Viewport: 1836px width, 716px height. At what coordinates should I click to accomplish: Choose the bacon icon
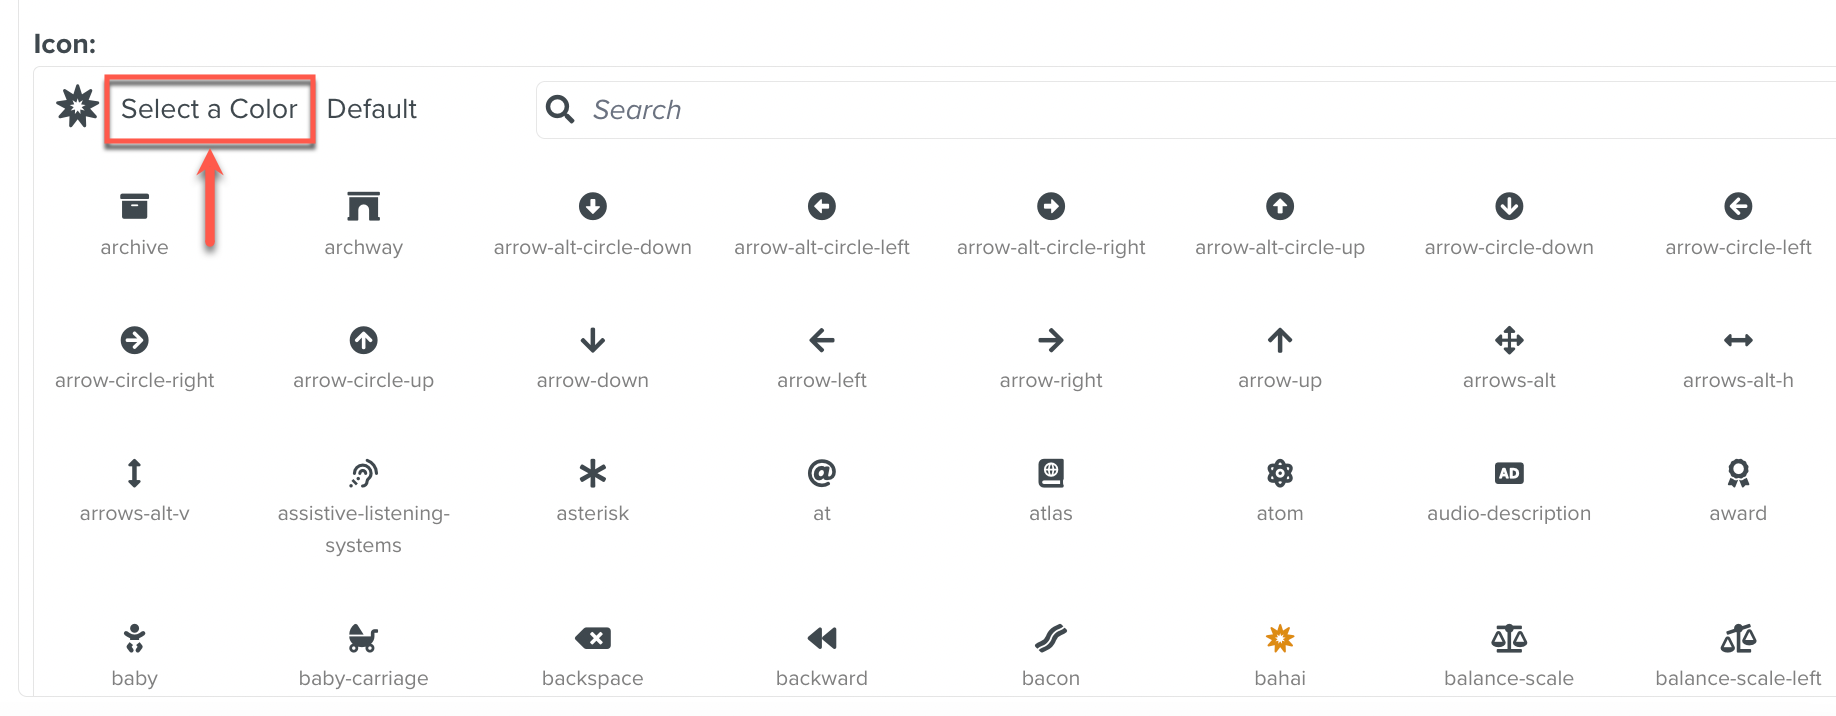[1050, 638]
